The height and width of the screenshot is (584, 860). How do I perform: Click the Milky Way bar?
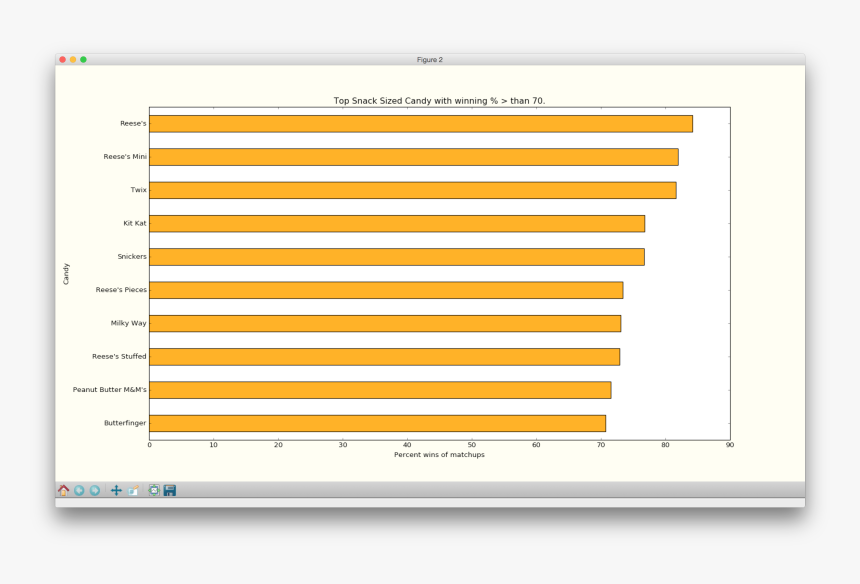tap(385, 323)
